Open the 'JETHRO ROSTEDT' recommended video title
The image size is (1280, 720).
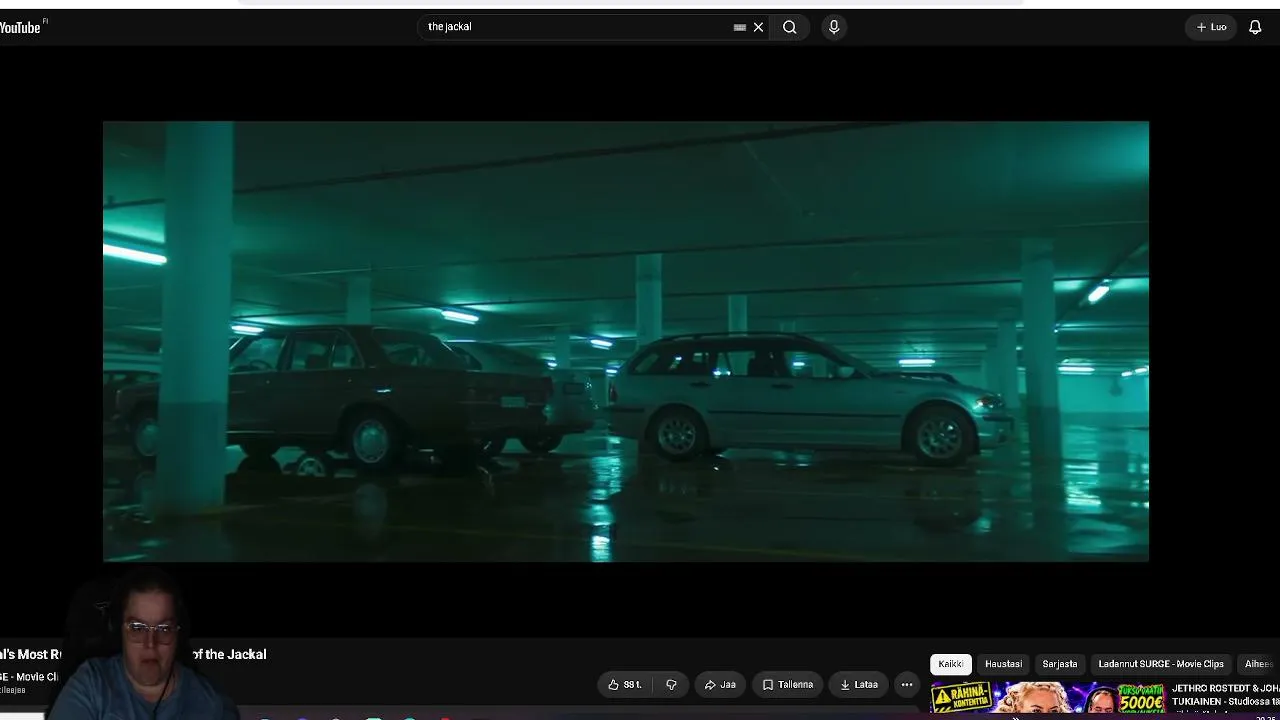pyautogui.click(x=1225, y=695)
